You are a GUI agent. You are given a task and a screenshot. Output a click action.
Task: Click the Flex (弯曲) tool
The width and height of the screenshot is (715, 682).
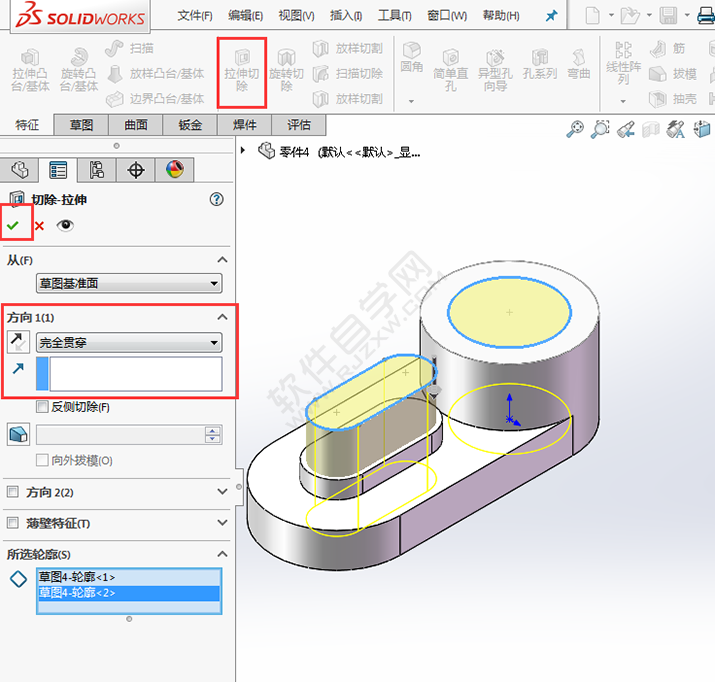click(579, 65)
